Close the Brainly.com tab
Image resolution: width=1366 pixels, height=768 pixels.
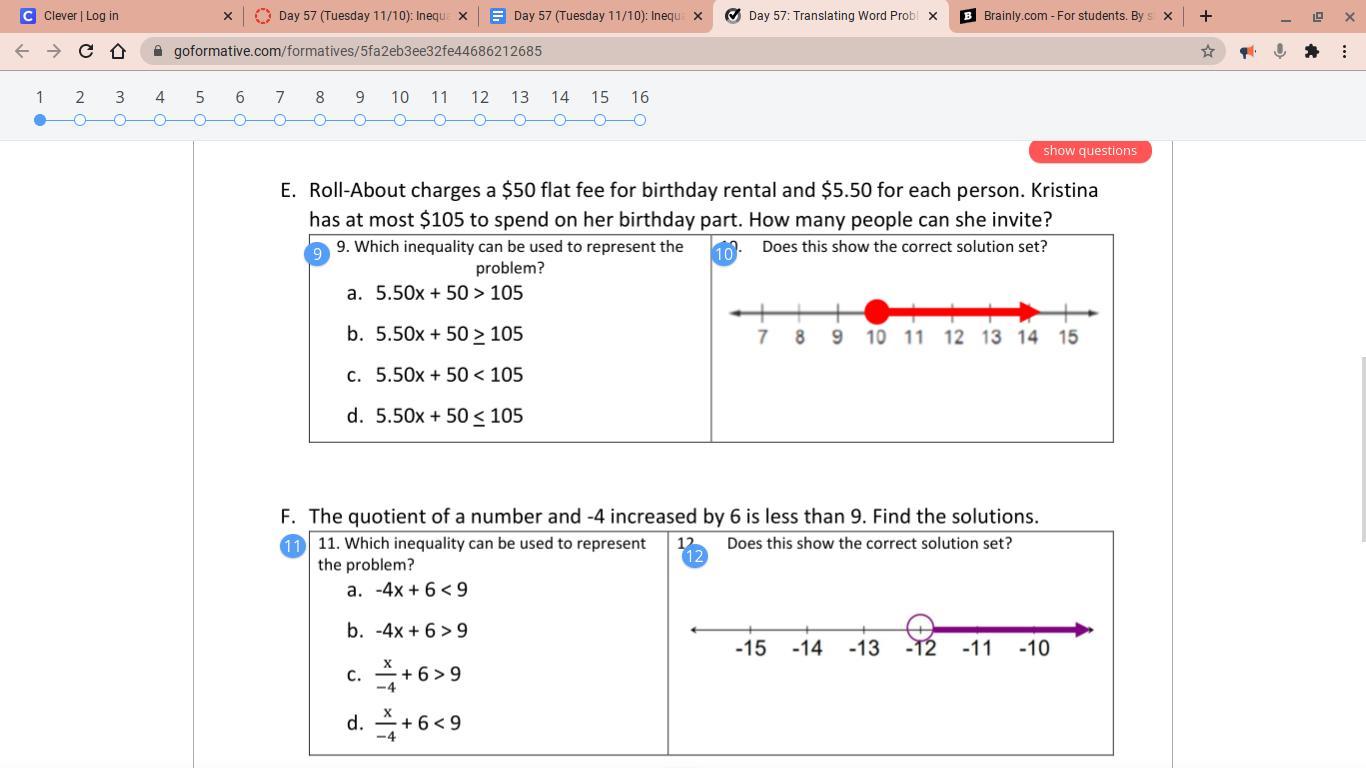click(x=1167, y=16)
